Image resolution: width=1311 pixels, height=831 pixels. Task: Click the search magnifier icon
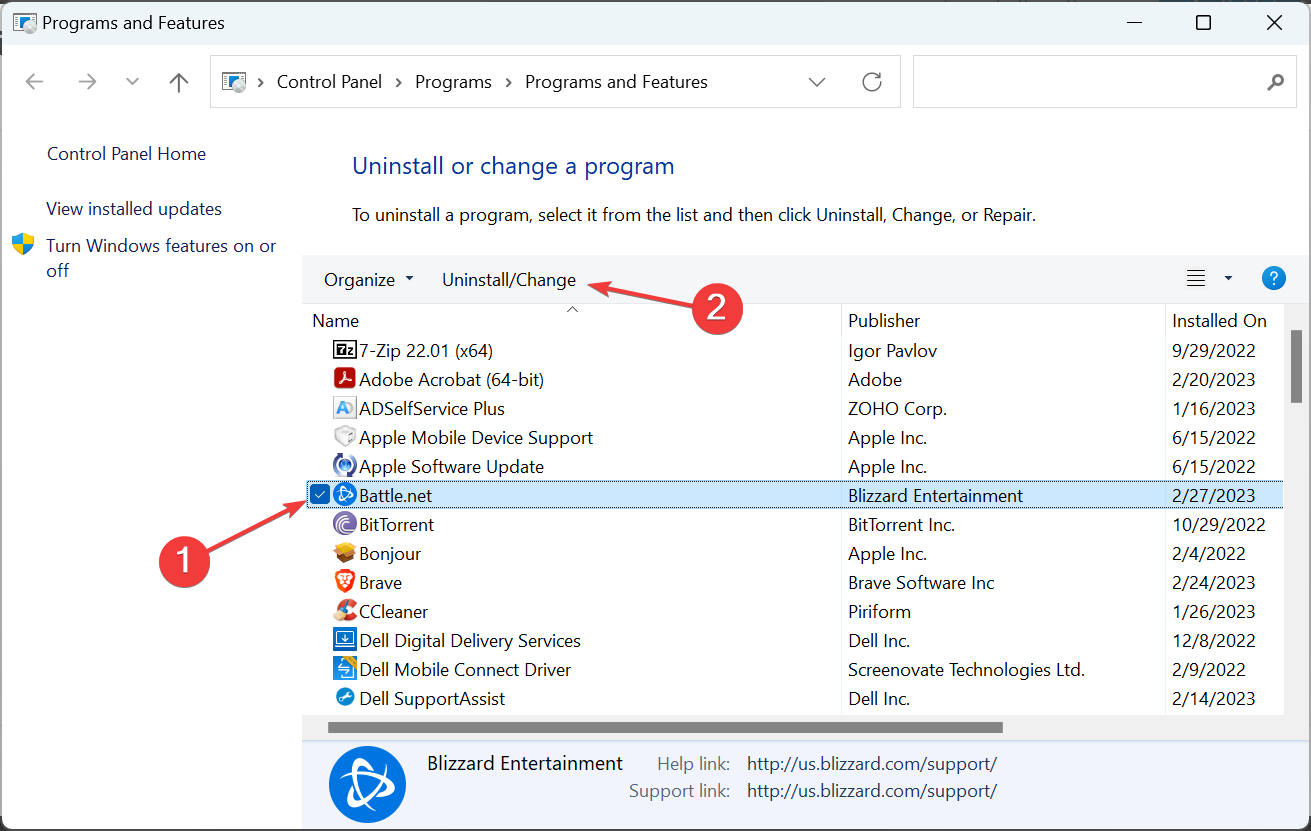click(1275, 82)
